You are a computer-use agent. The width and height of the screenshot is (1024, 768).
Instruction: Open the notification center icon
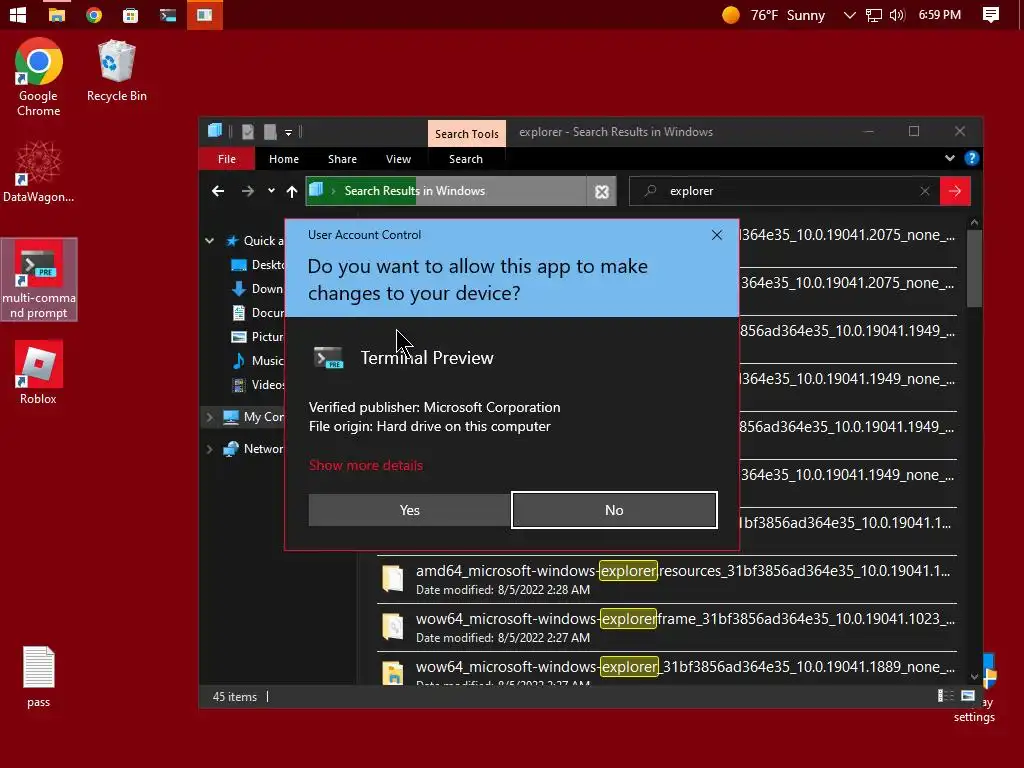click(991, 14)
